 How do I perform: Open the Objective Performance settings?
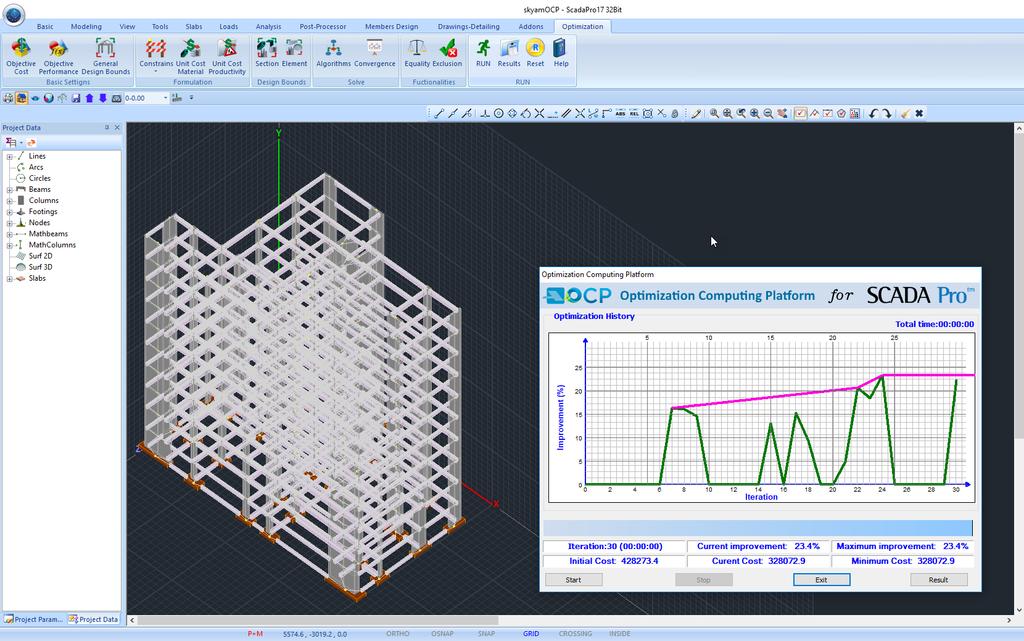point(58,56)
